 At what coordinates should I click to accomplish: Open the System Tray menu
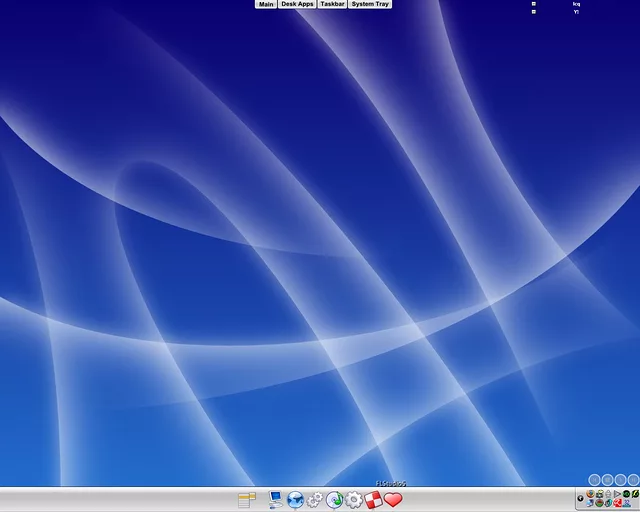370,4
